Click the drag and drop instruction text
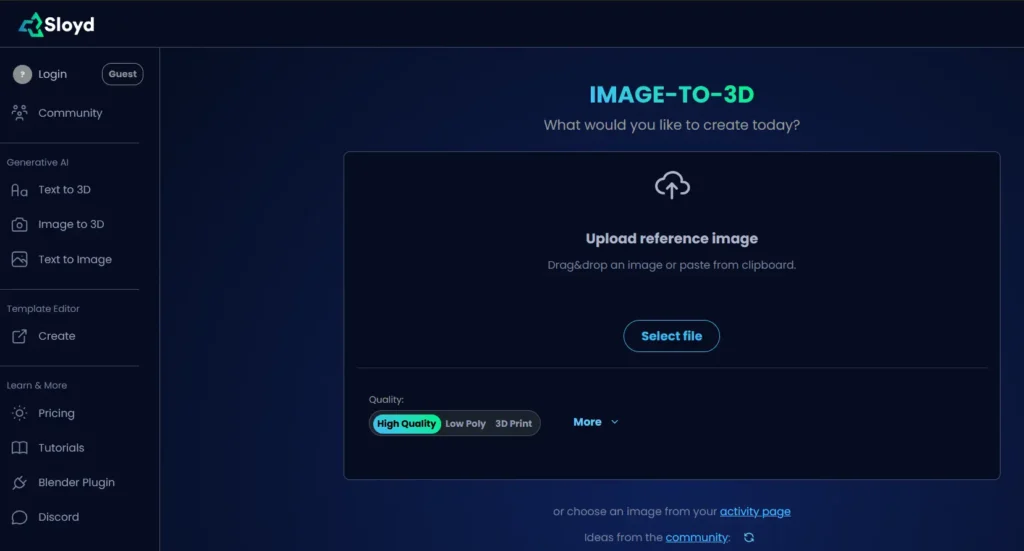The image size is (1024, 551). [671, 265]
